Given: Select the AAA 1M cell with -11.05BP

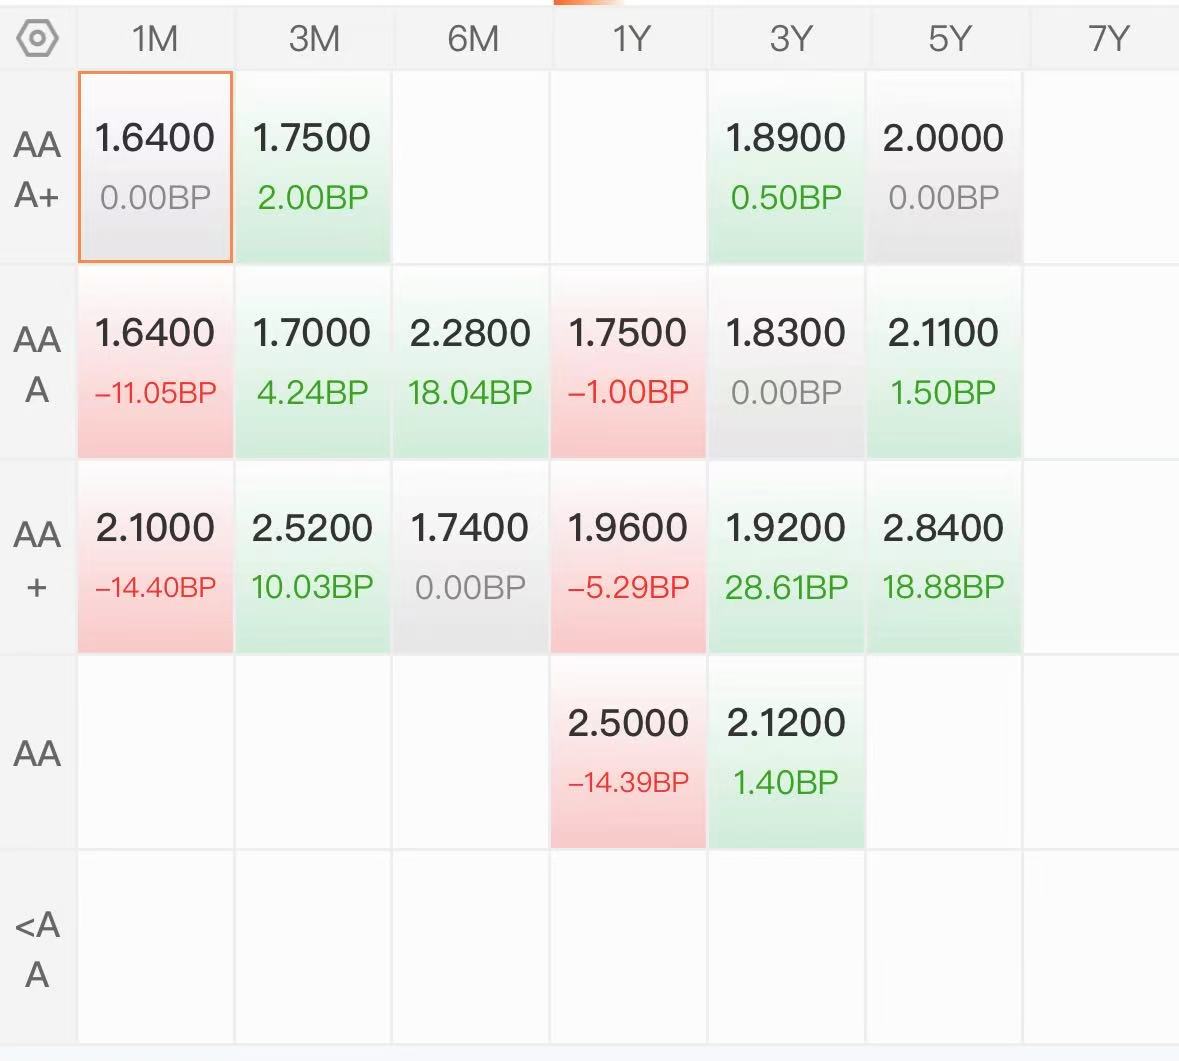Looking at the screenshot, I should [x=155, y=361].
